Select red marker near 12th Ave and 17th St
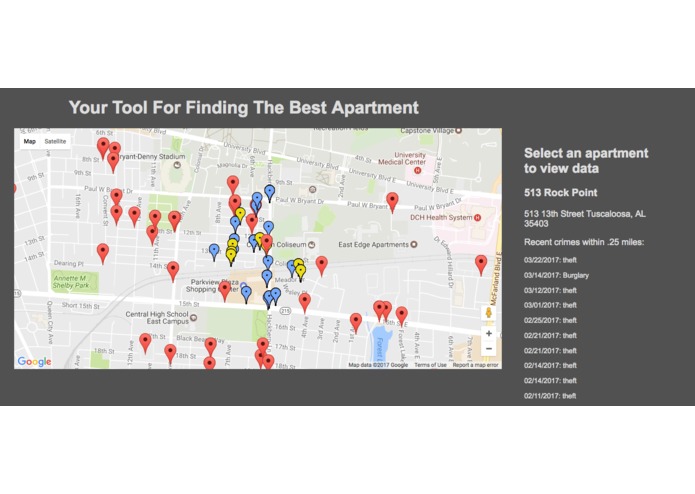 coord(145,342)
